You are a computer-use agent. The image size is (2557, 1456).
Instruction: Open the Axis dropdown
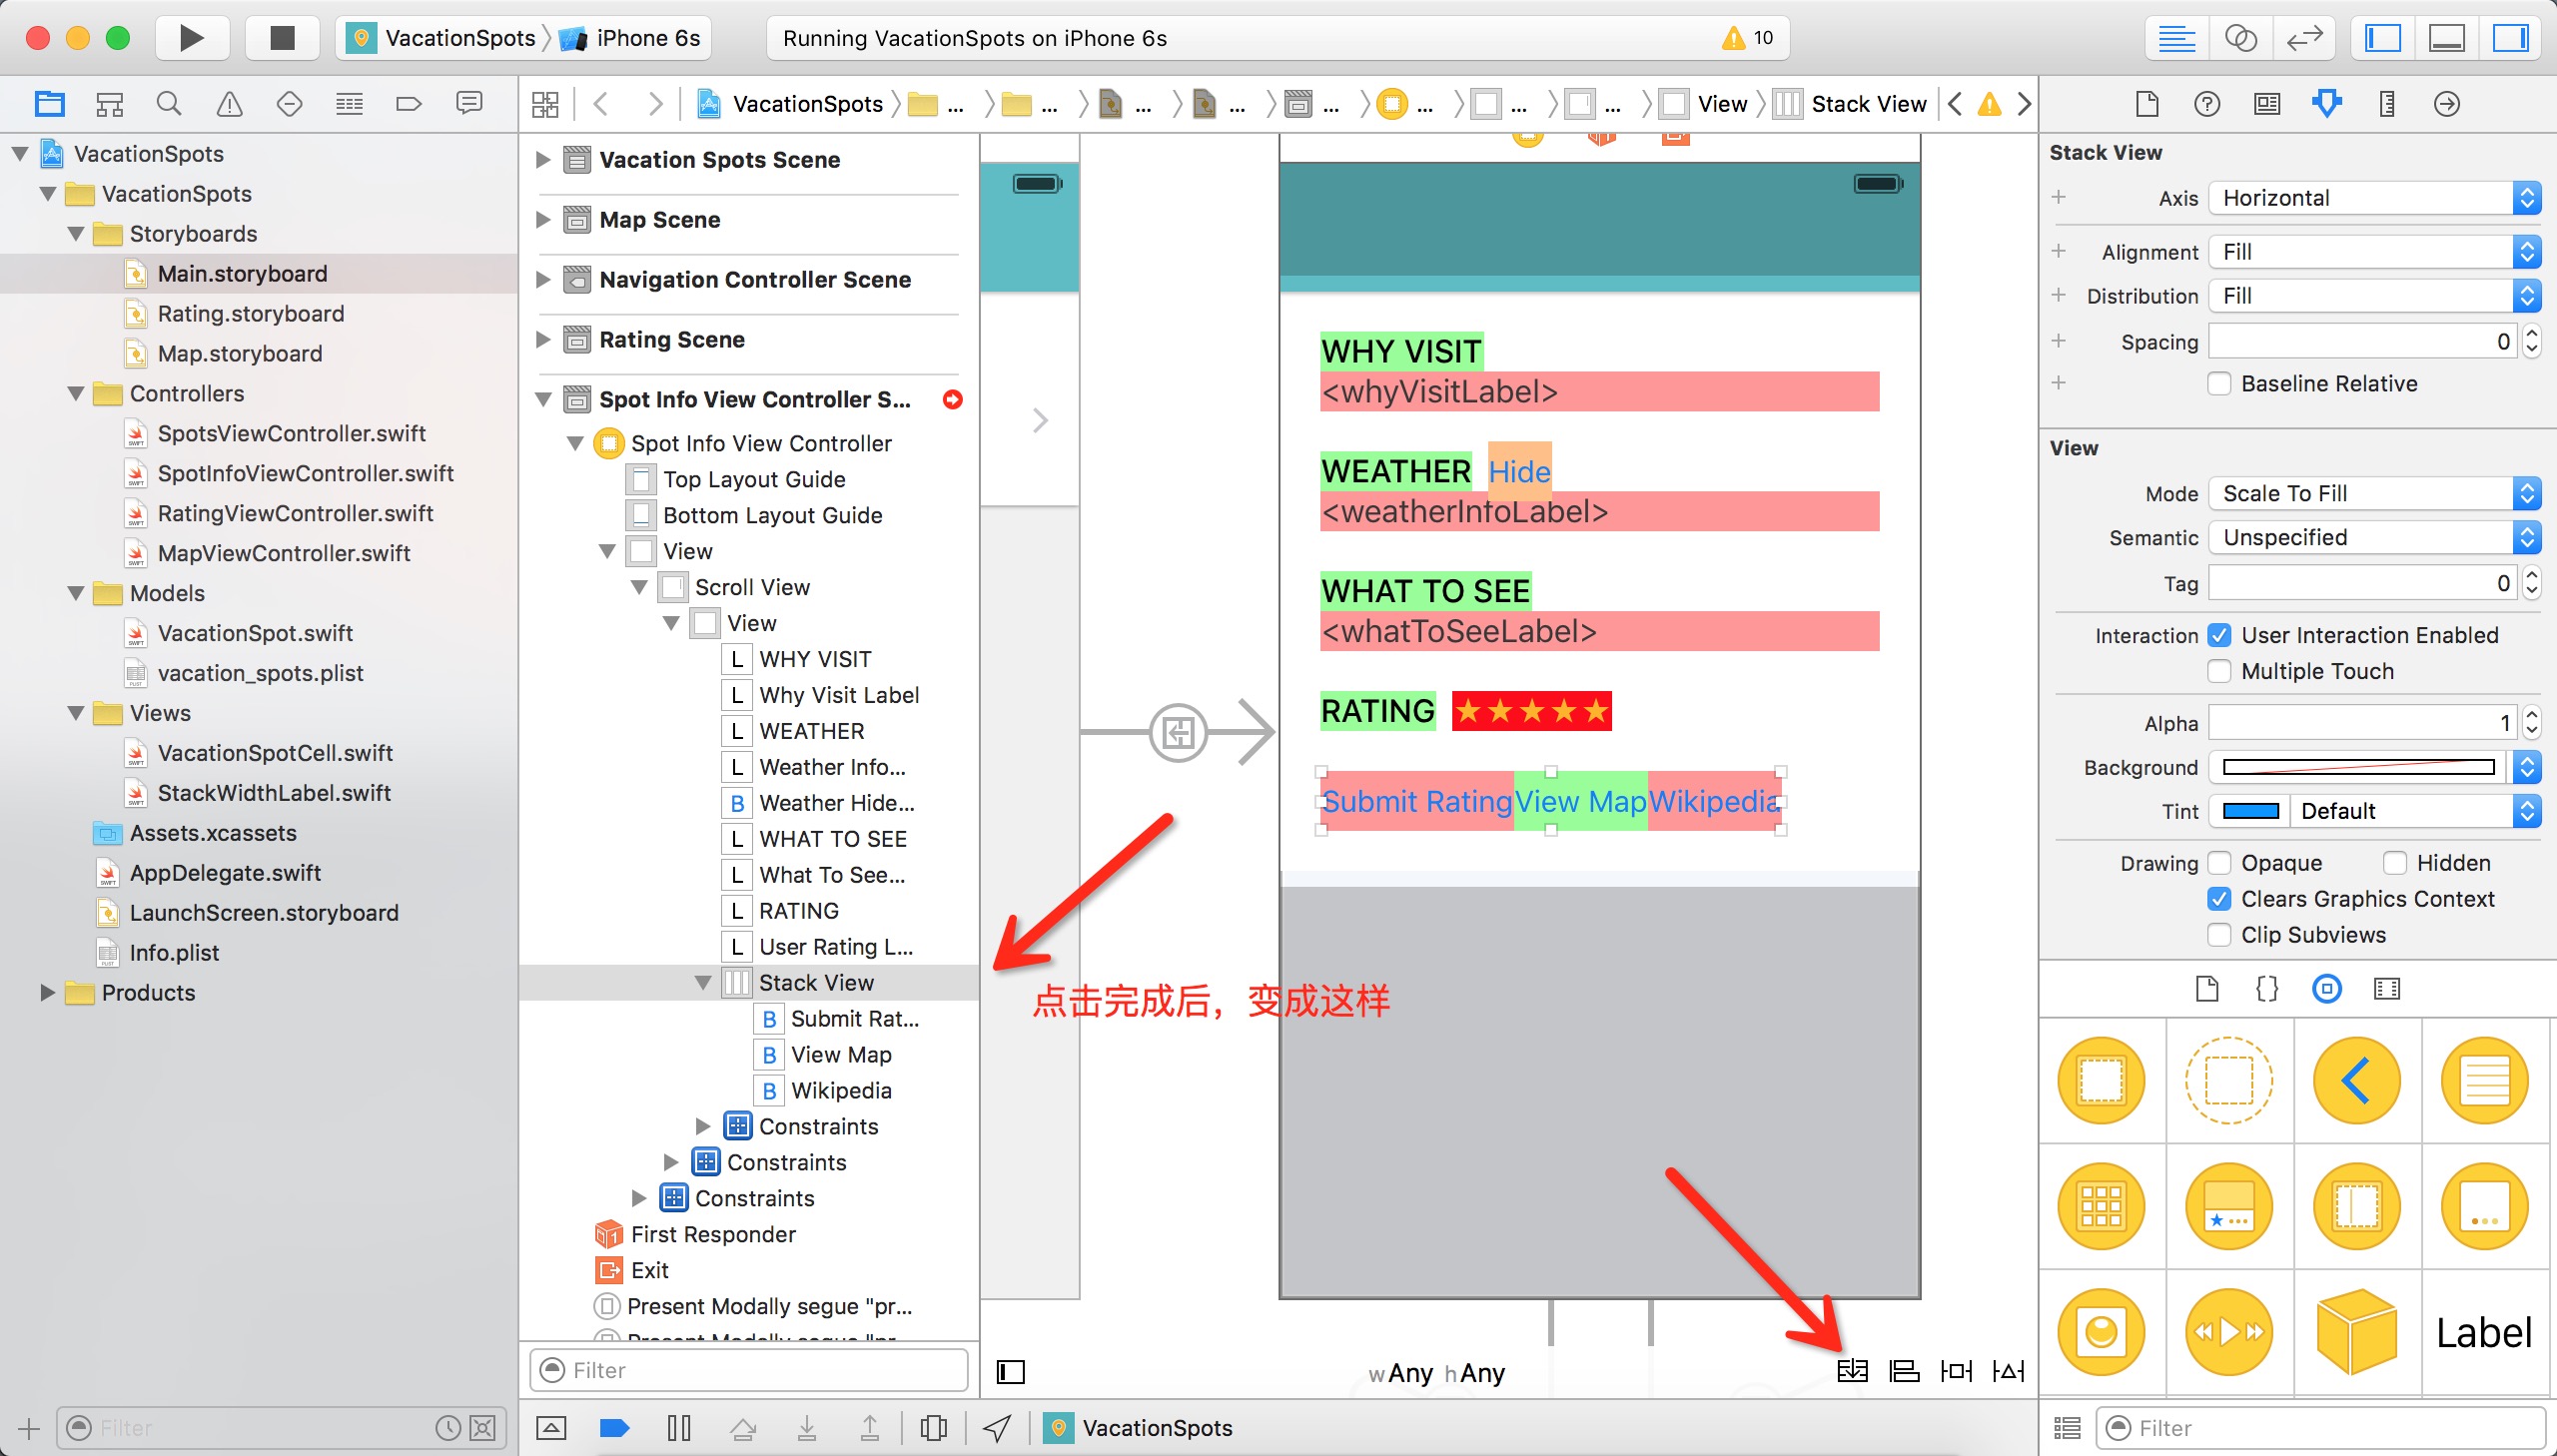[x=2374, y=198]
